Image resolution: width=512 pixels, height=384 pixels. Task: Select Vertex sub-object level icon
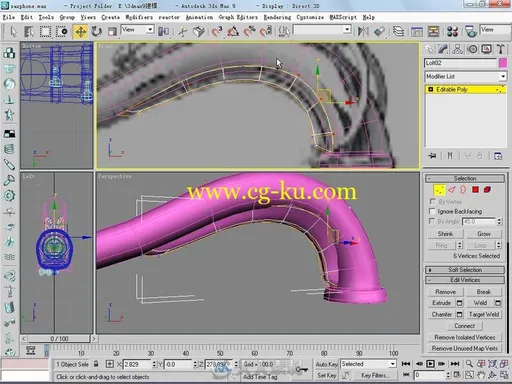tap(439, 190)
